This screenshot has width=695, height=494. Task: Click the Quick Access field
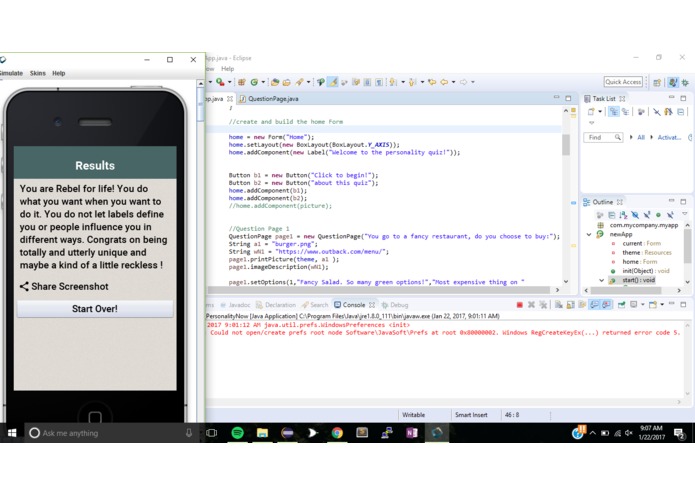pyautogui.click(x=623, y=82)
